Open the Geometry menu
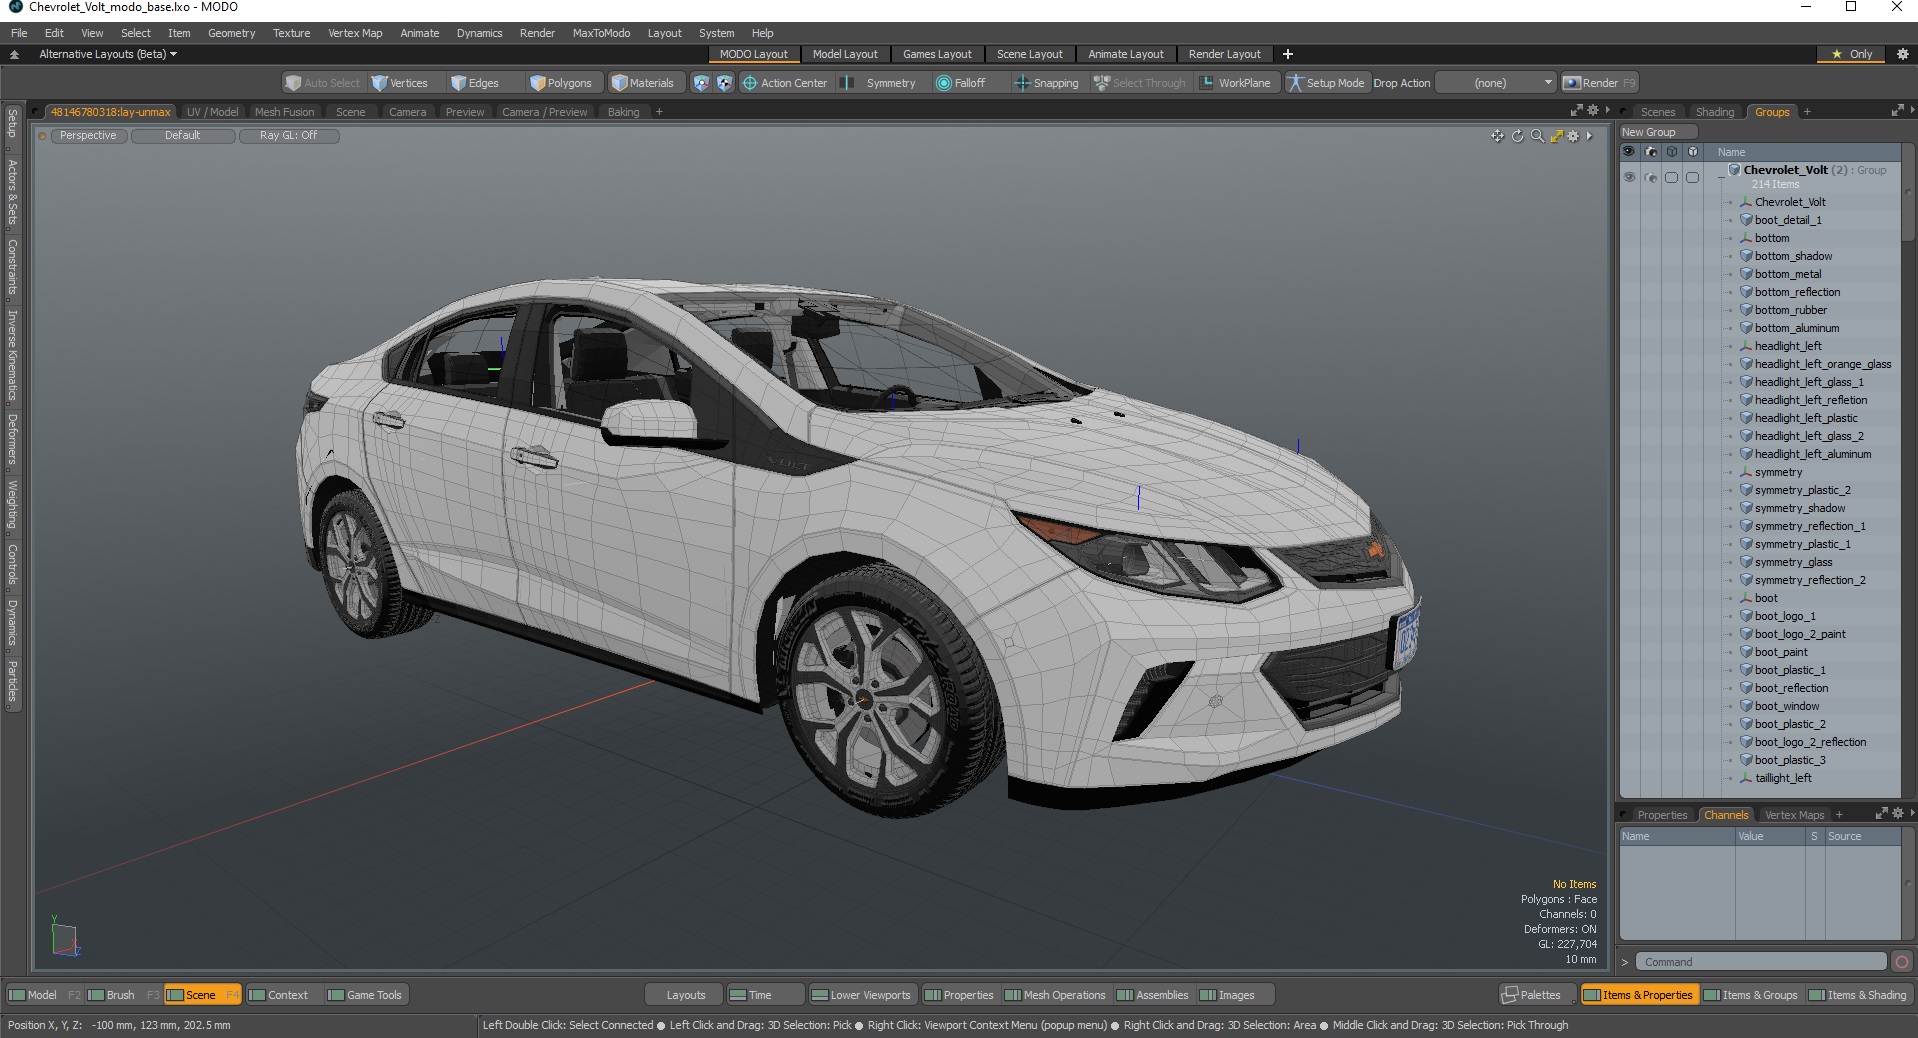 [x=231, y=33]
